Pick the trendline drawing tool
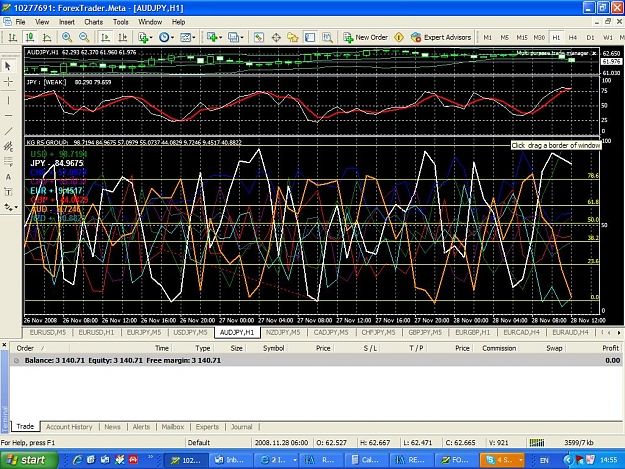The image size is (625, 469). point(8,131)
